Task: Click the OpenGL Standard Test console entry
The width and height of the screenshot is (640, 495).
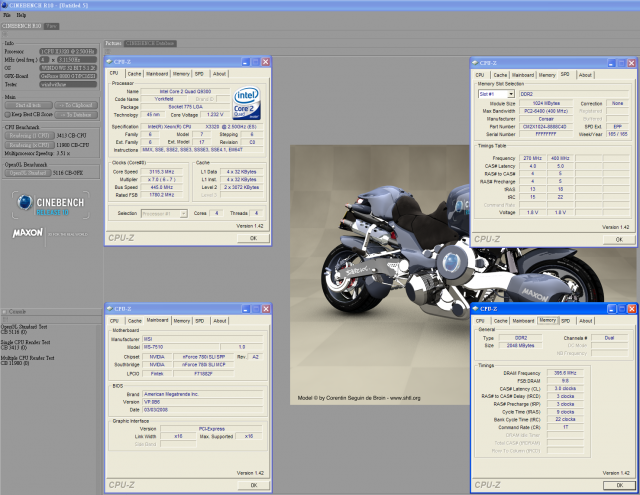Action: (x=24, y=329)
